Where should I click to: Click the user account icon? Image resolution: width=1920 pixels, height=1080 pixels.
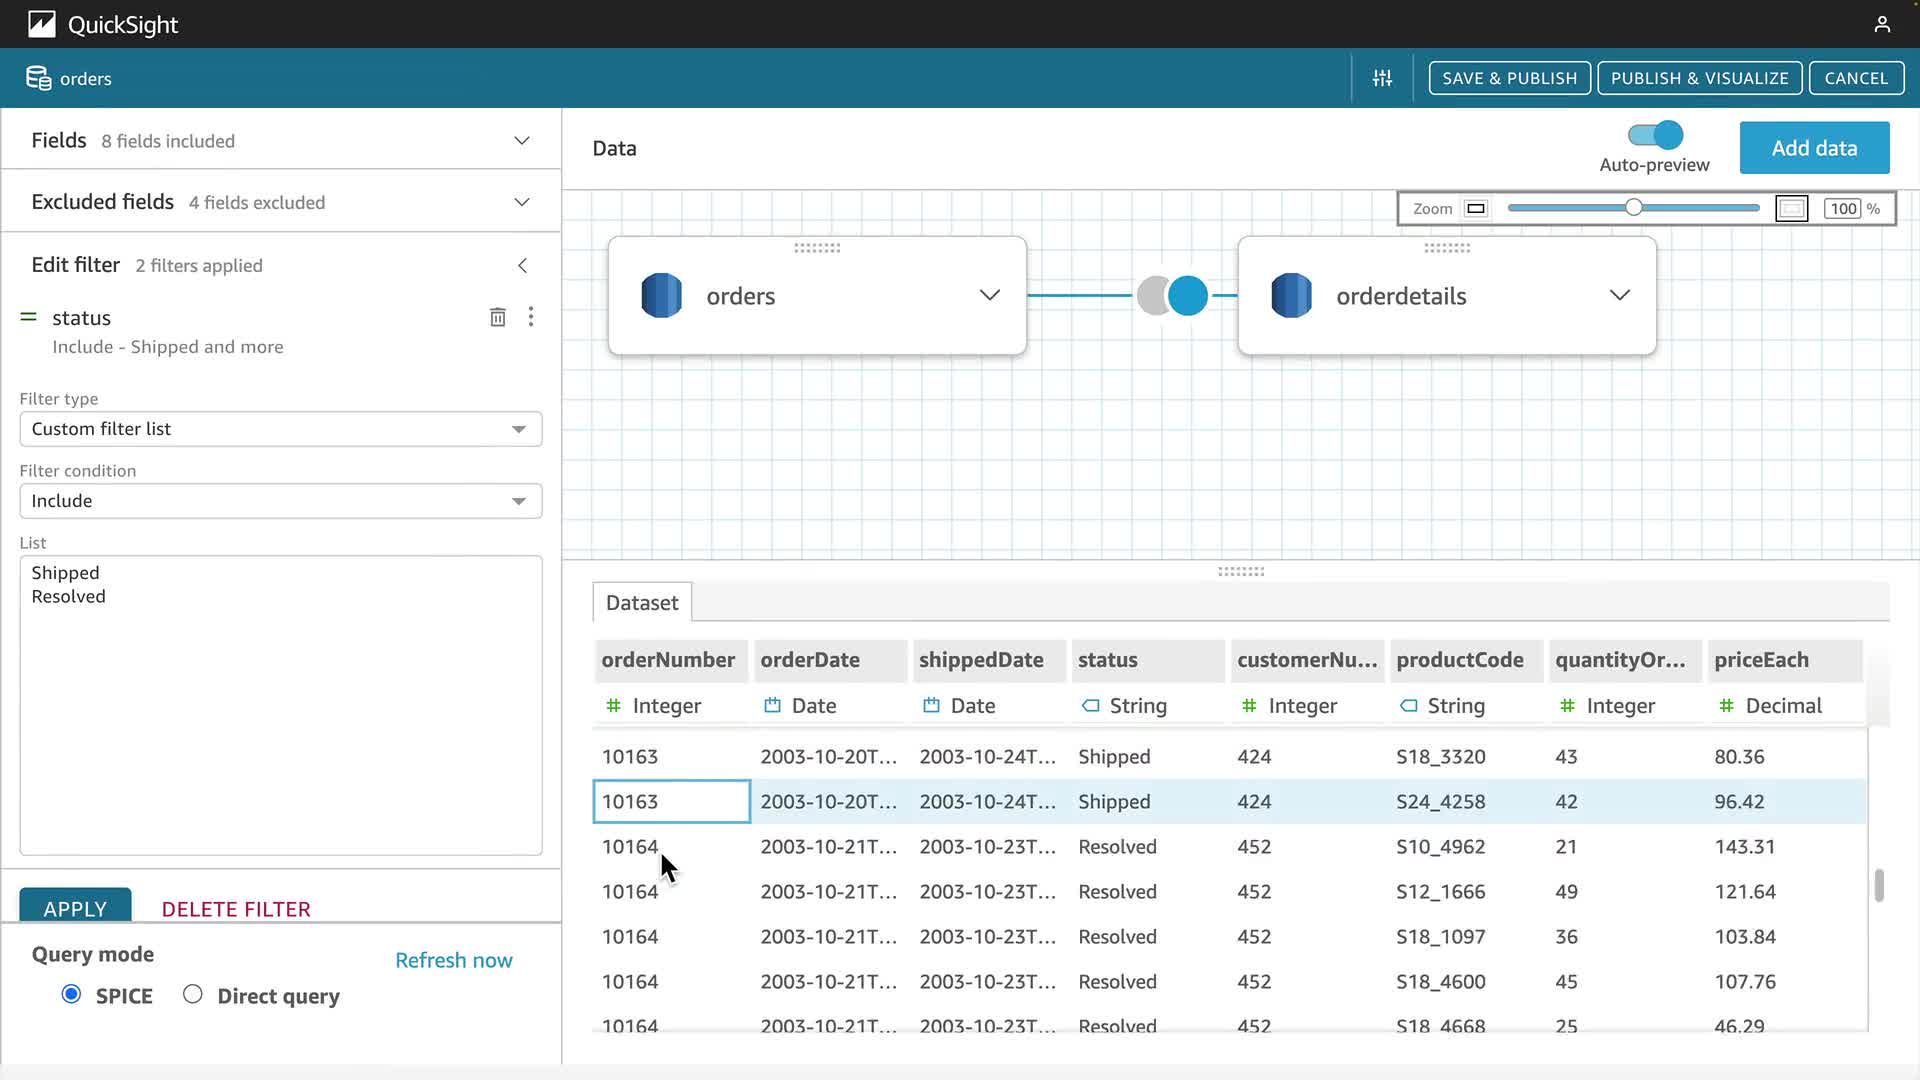(x=1881, y=24)
